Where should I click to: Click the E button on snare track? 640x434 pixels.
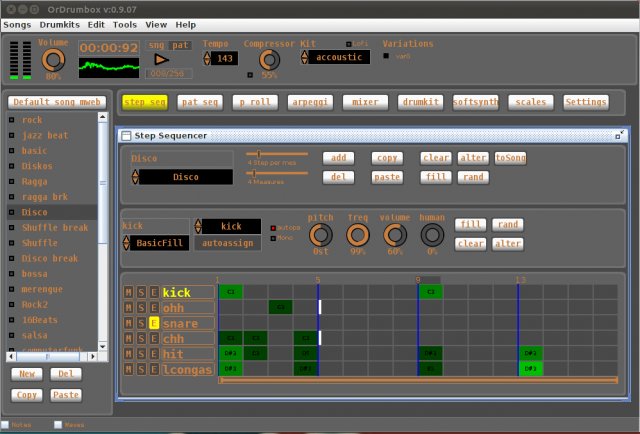click(x=154, y=323)
